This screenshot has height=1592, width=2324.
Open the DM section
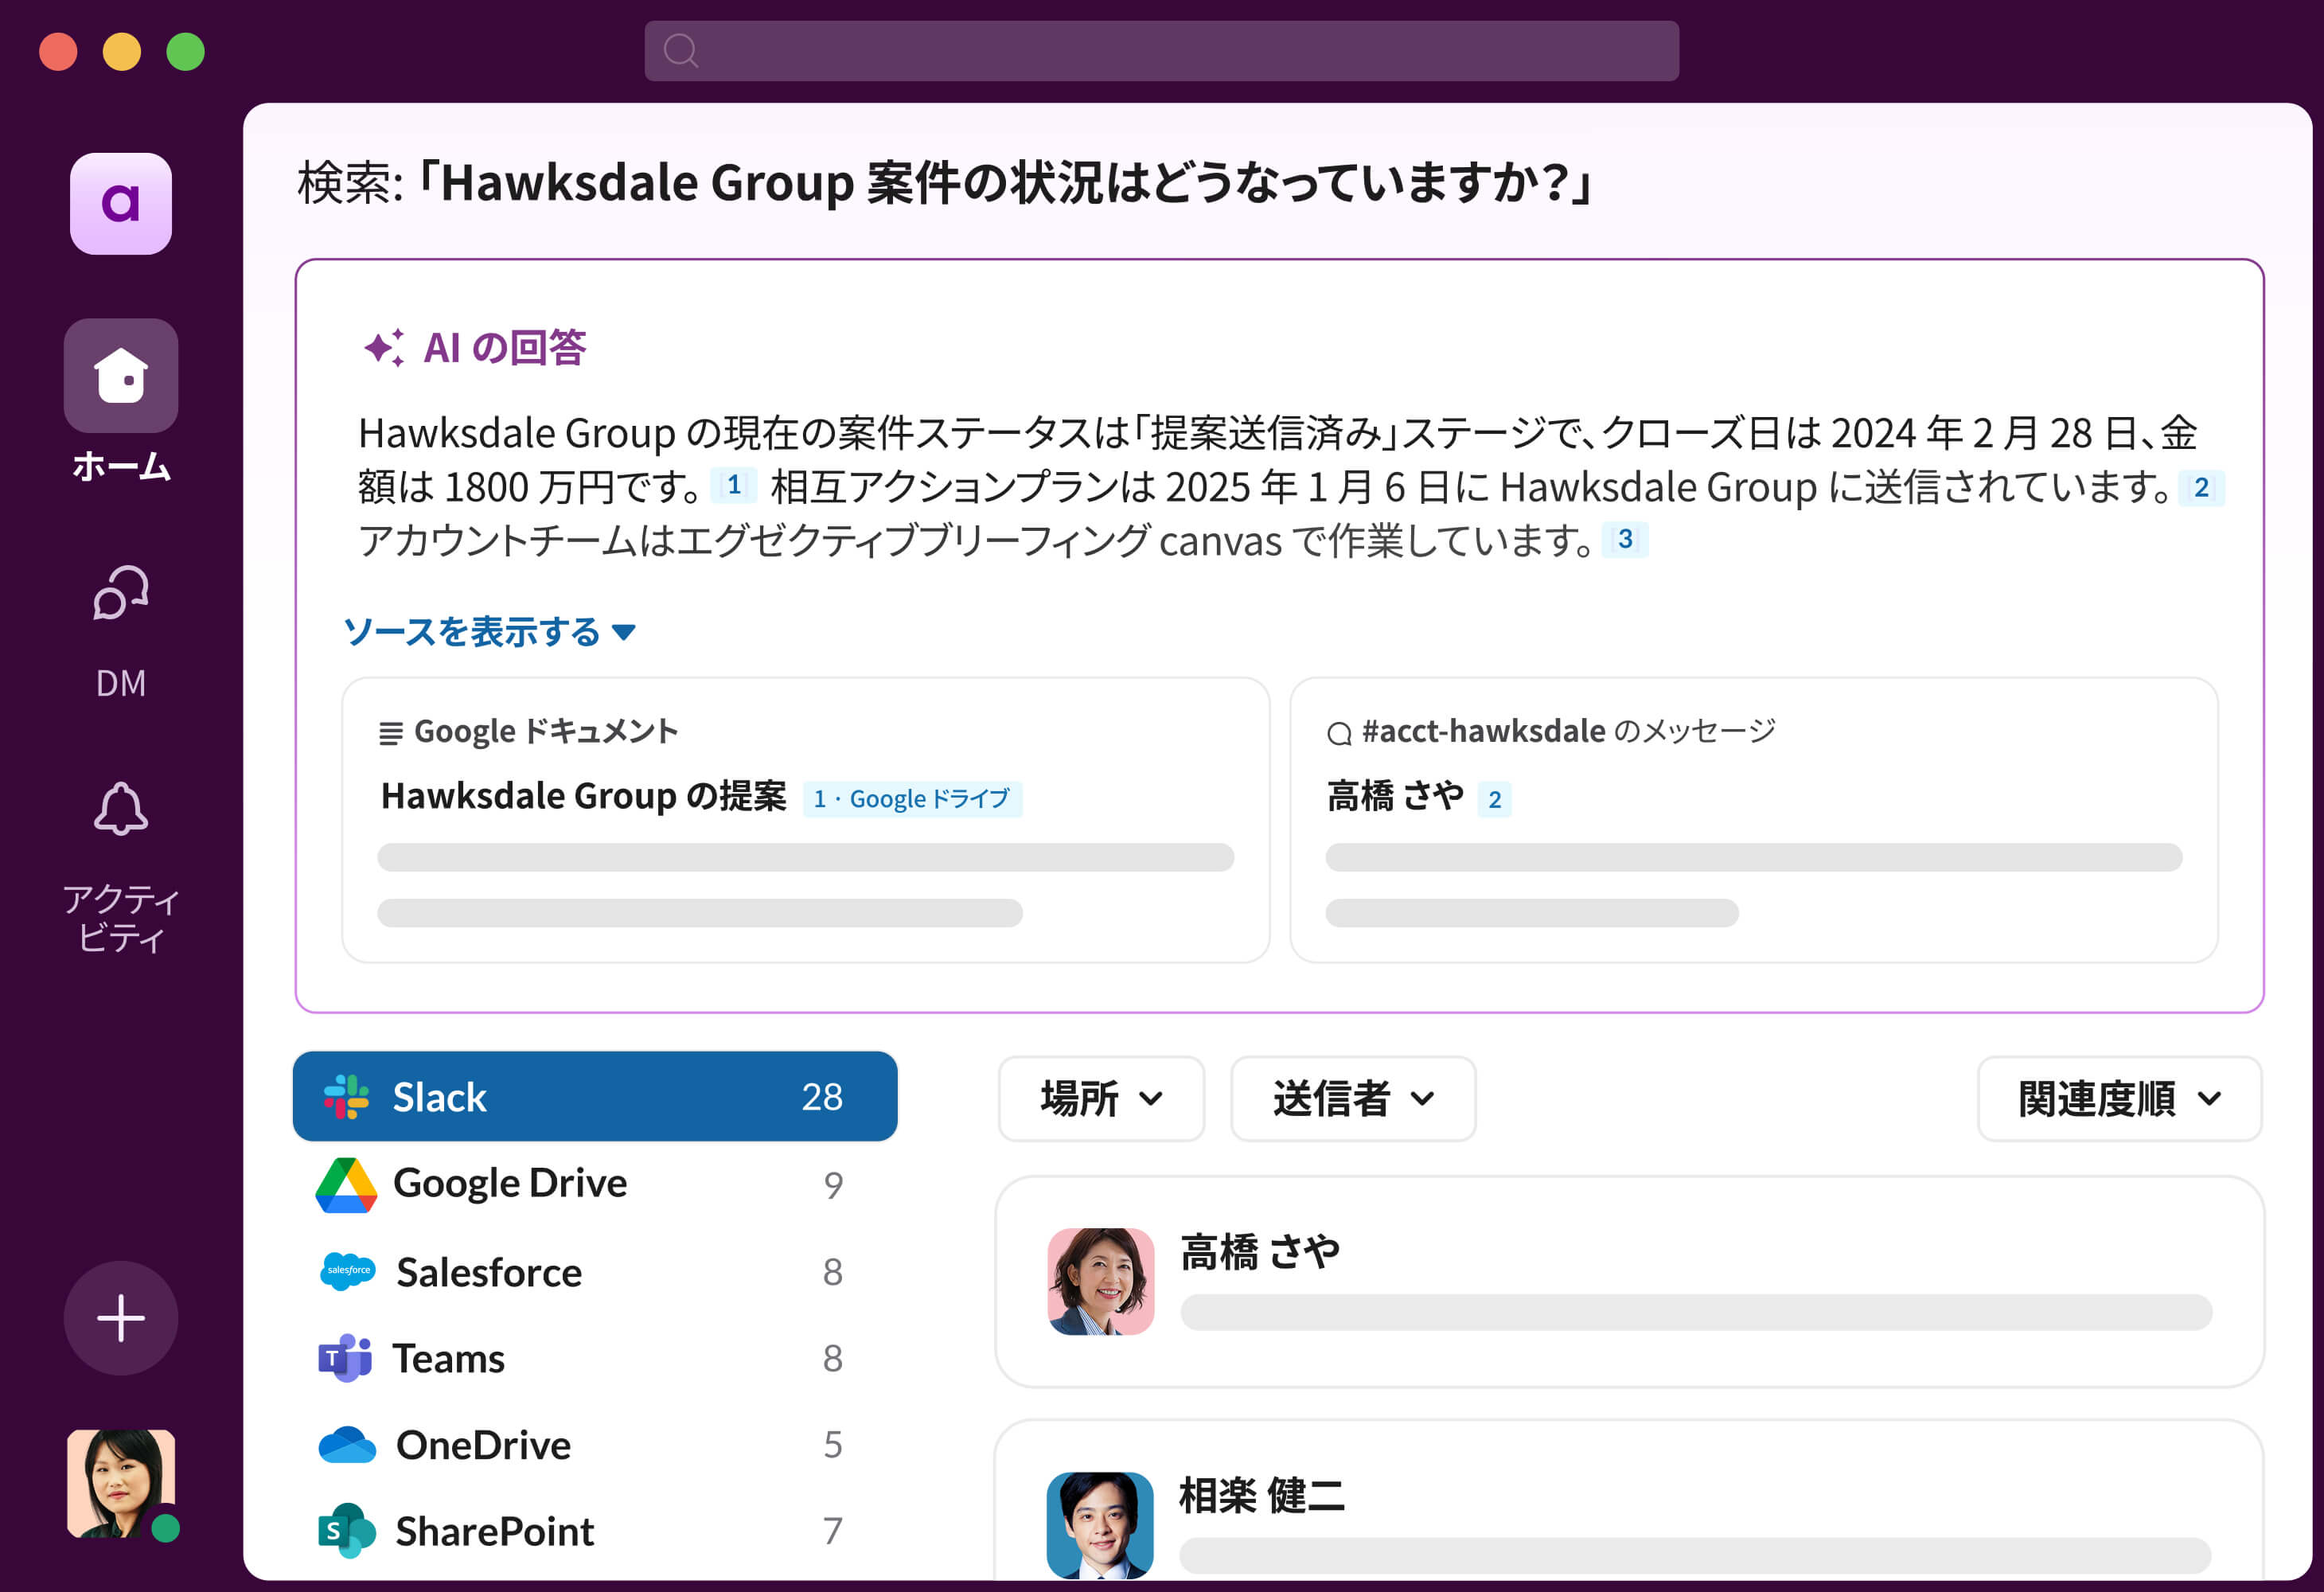[x=120, y=620]
